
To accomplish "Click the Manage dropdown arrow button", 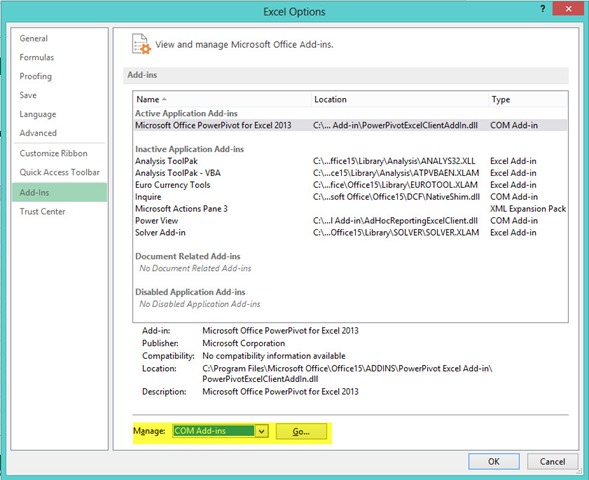I will pos(262,431).
